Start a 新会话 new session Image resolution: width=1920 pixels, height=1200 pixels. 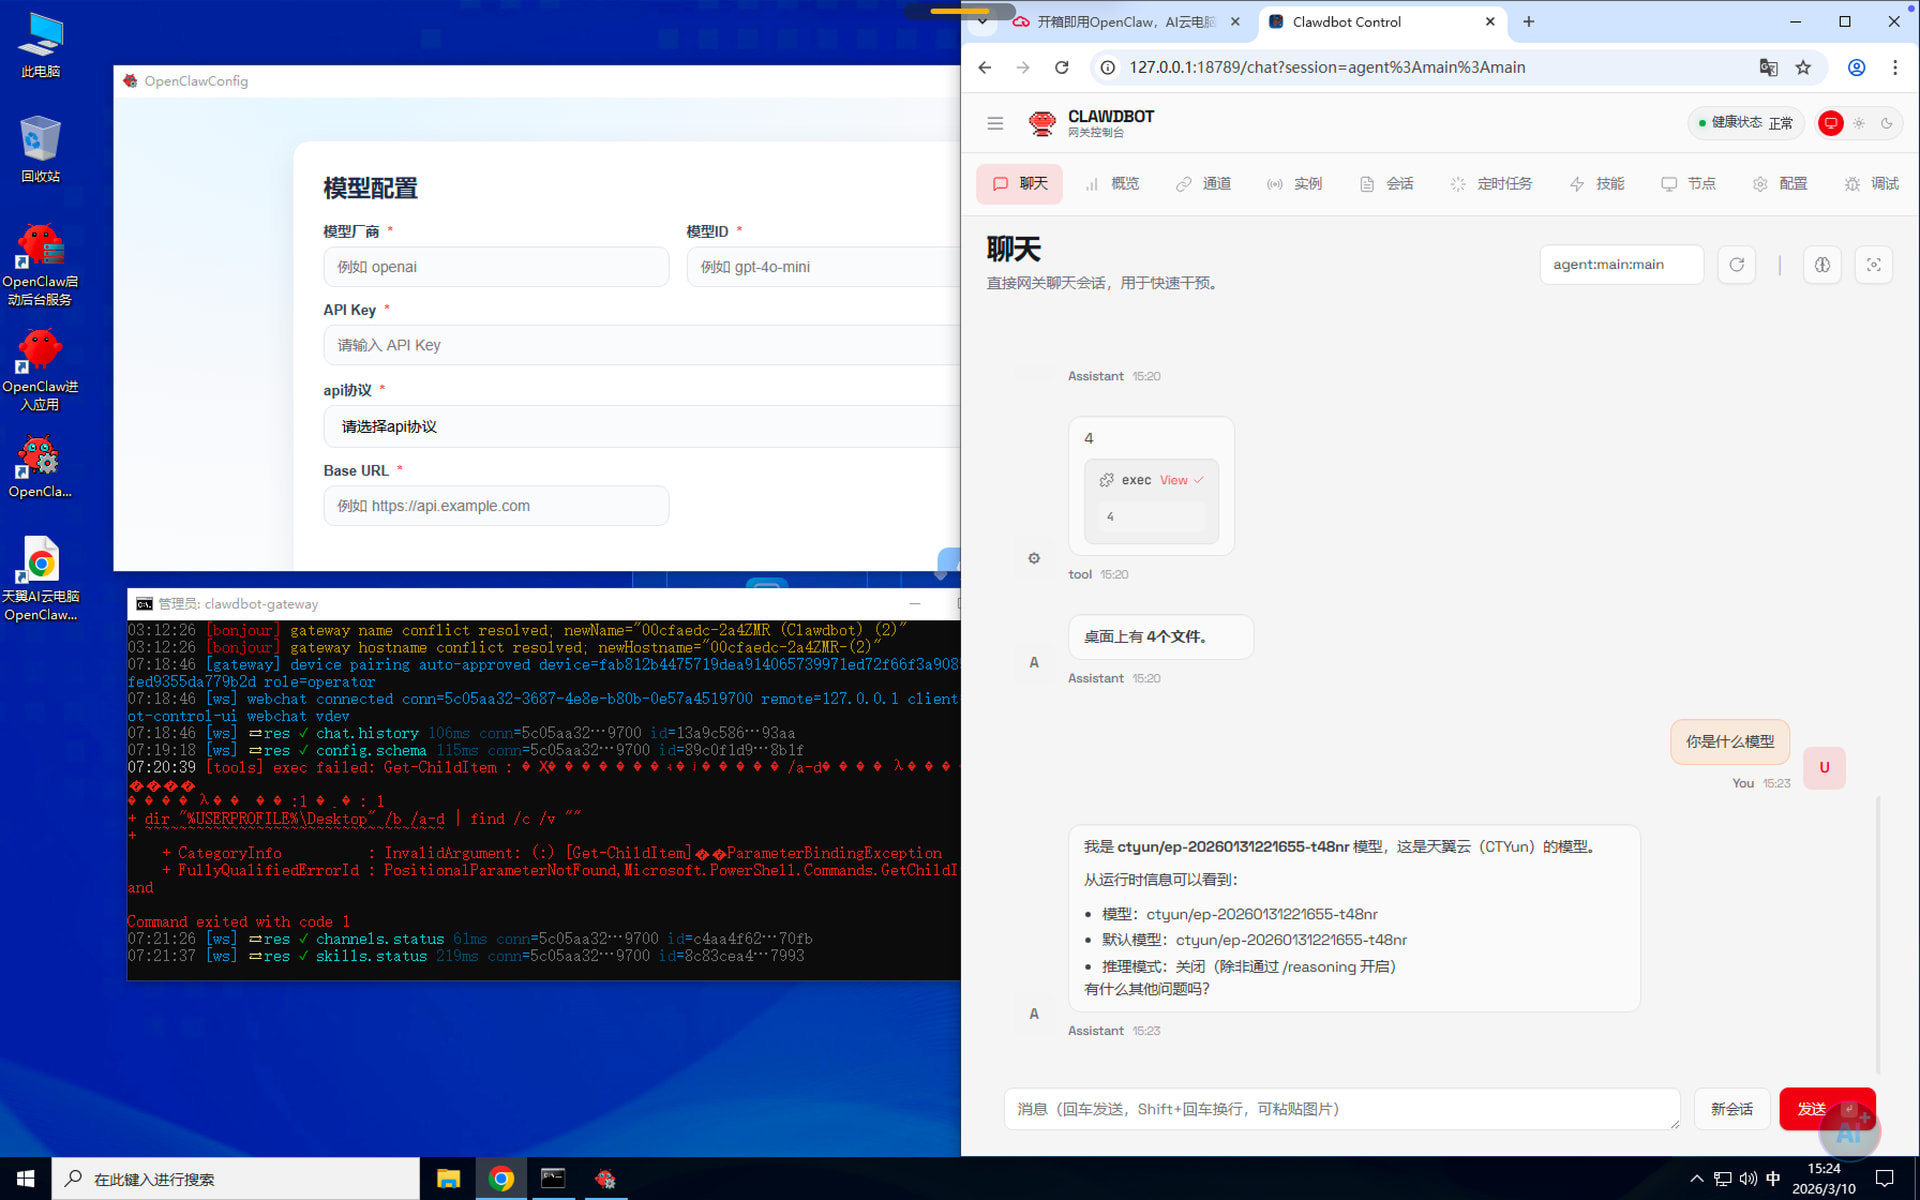(x=1732, y=1109)
